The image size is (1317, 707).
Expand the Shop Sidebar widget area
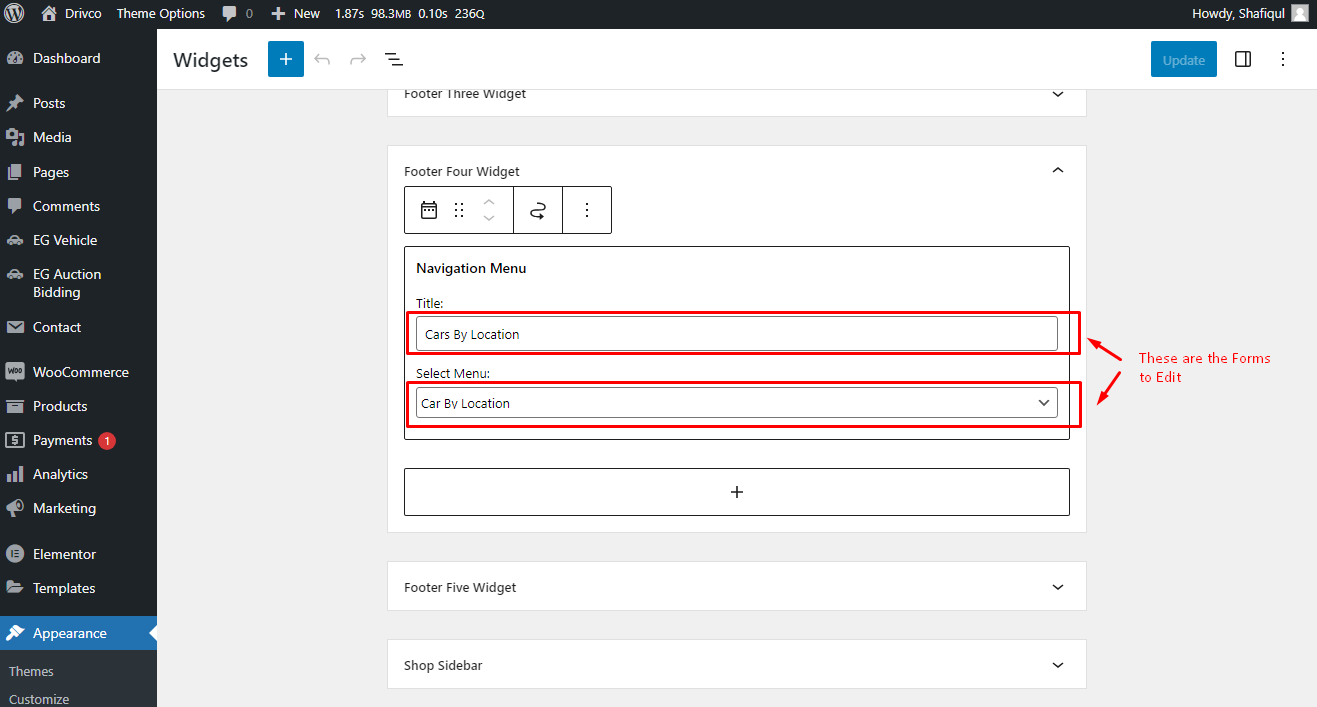pyautogui.click(x=1058, y=665)
